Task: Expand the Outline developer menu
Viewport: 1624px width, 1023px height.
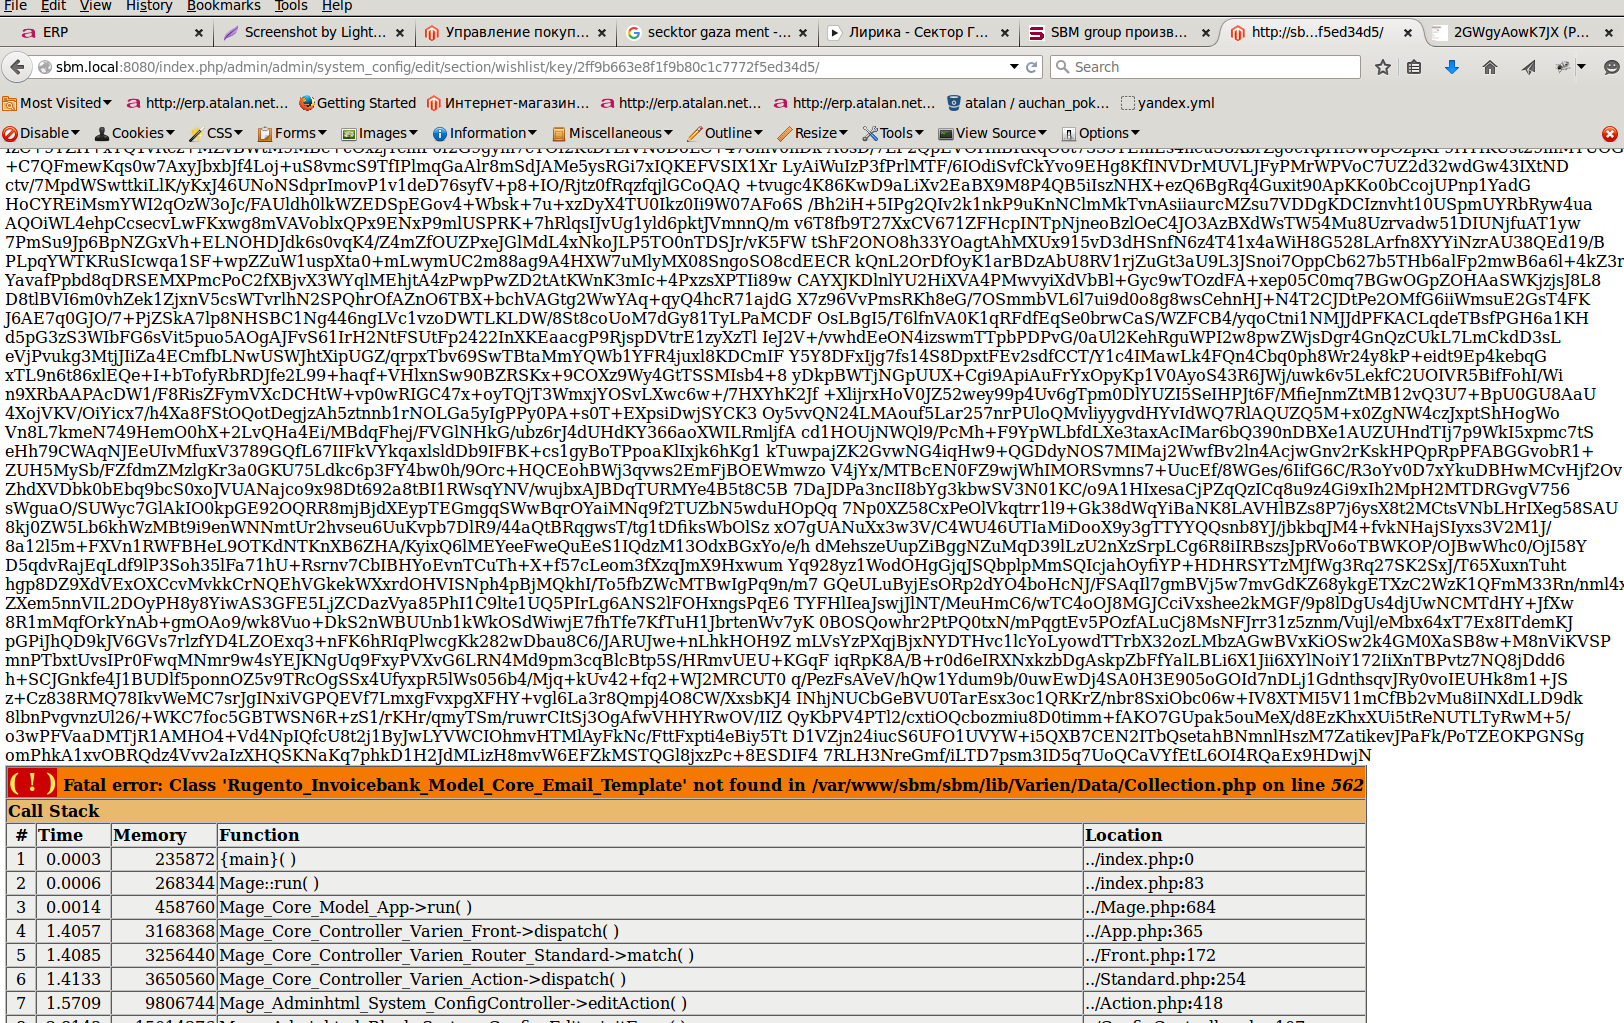Action: (726, 133)
